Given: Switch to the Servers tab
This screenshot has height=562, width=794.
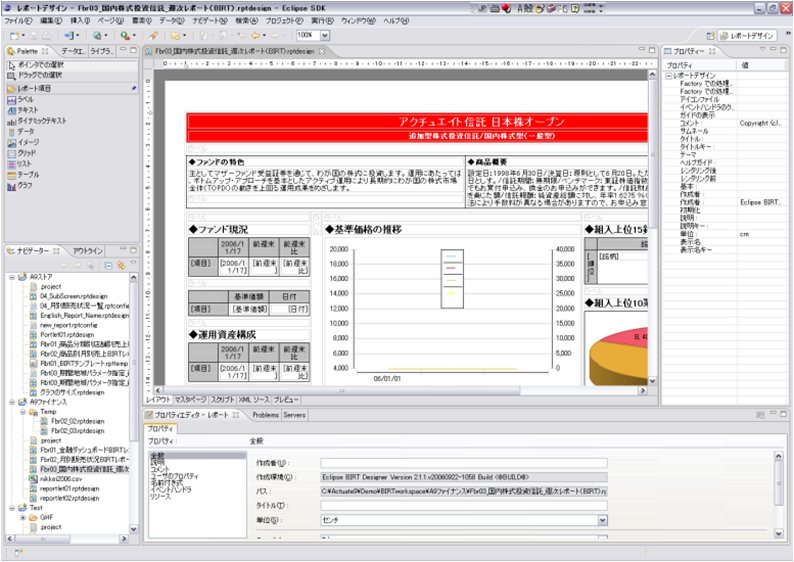Looking at the screenshot, I should 294,415.
